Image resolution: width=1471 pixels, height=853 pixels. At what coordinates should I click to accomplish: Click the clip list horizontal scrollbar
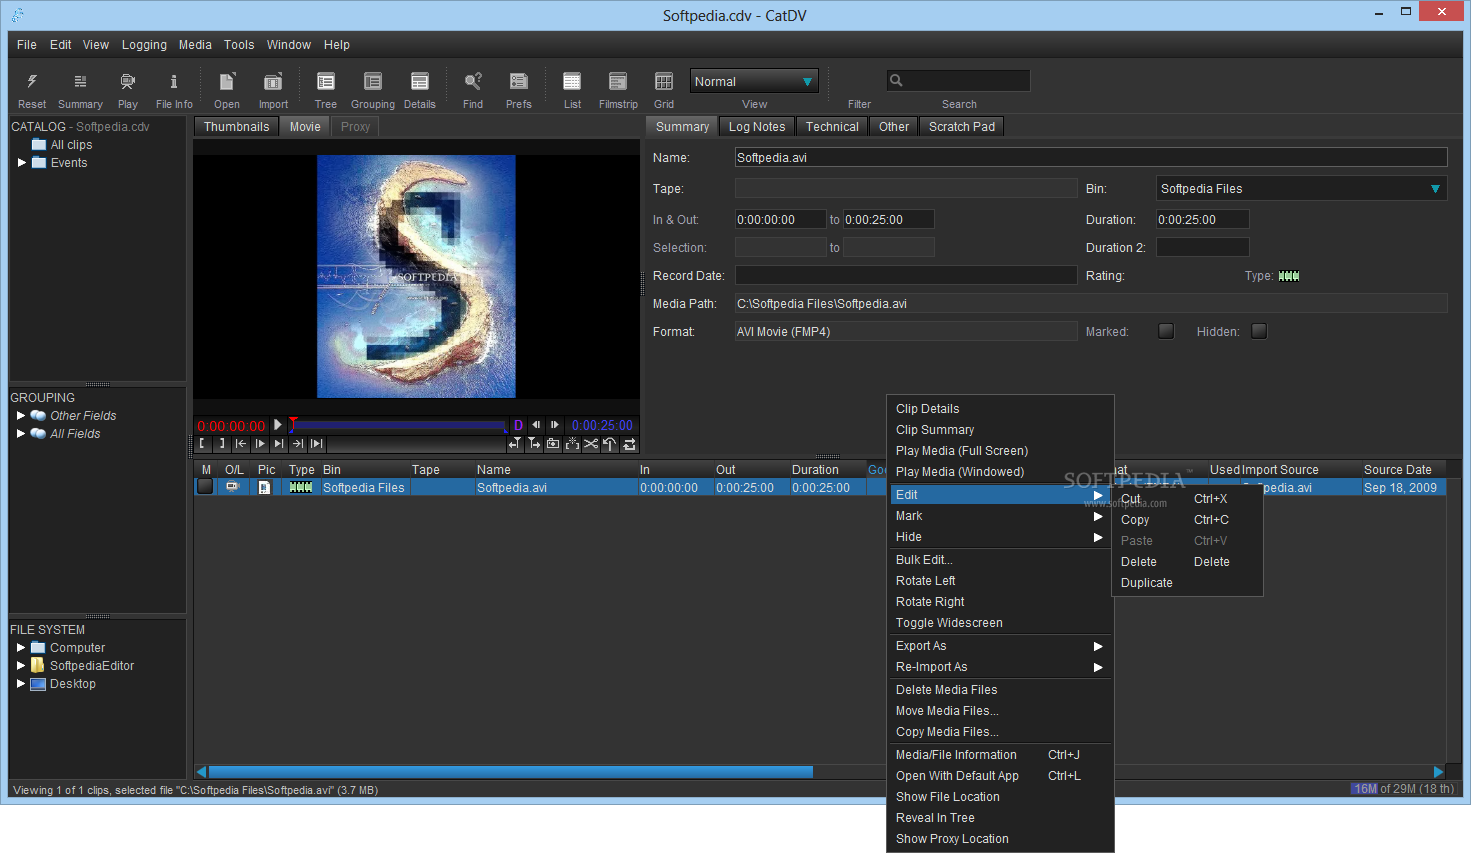(x=510, y=772)
